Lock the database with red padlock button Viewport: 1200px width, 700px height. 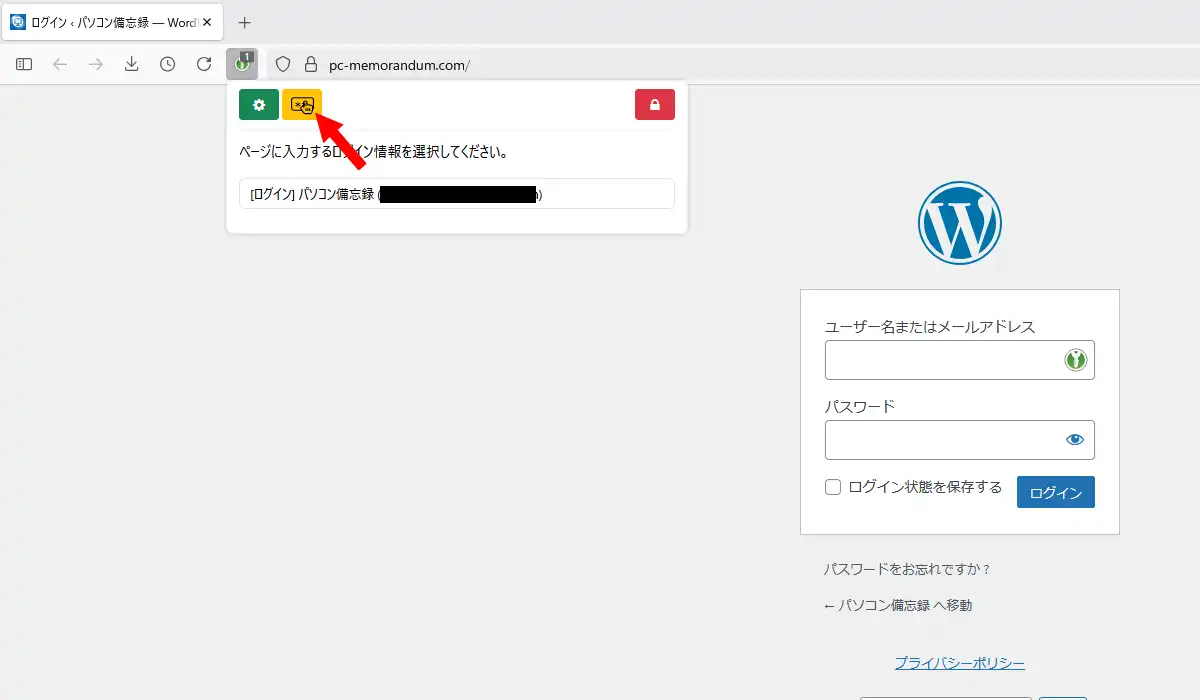pos(655,105)
